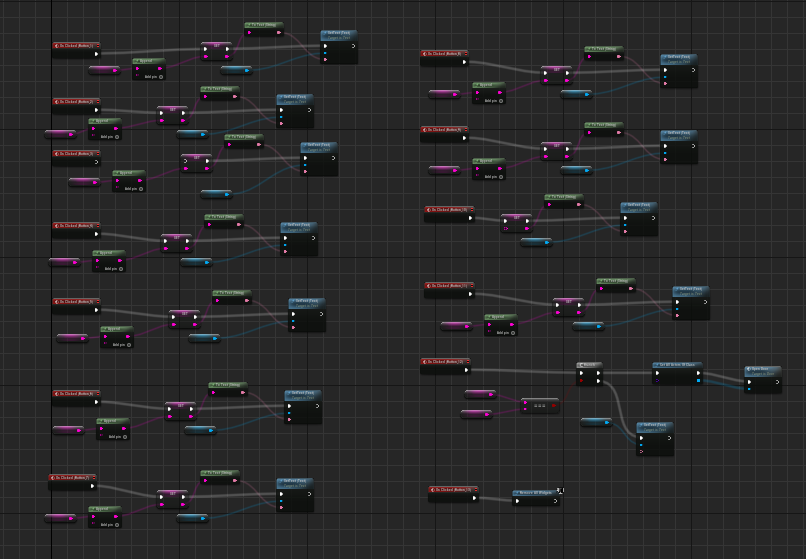Image resolution: width=806 pixels, height=559 pixels.
Task: Click the Branch node's red Condition pin
Action: pyautogui.click(x=581, y=381)
